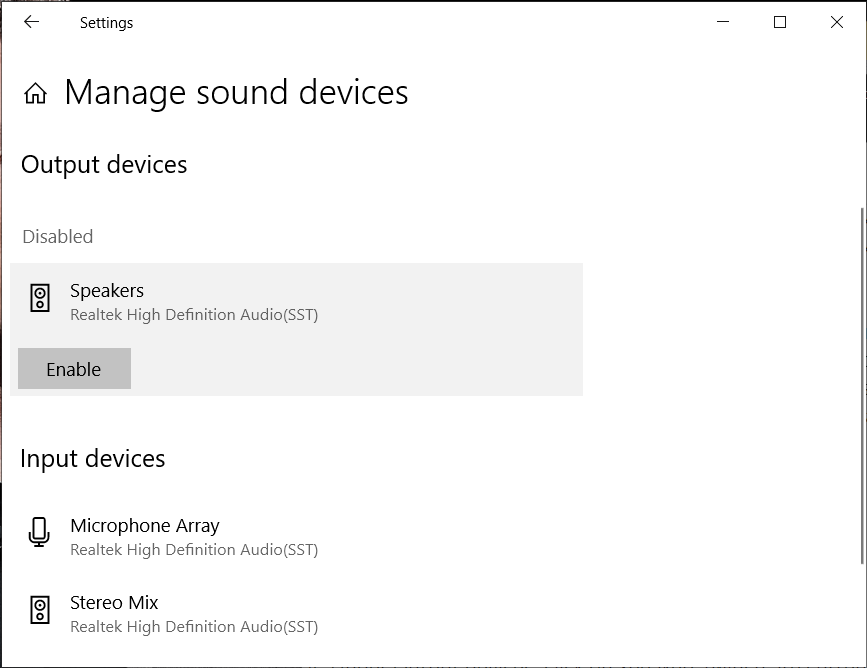Click the Disabled group label

coord(58,237)
